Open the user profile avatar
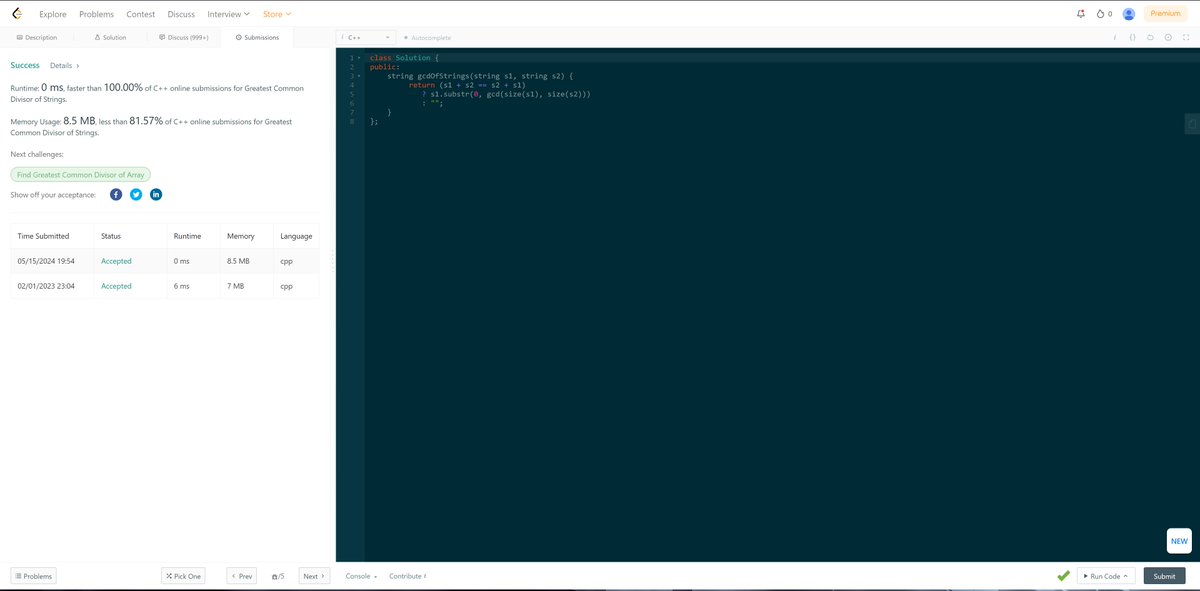1200x591 pixels. pos(1129,14)
